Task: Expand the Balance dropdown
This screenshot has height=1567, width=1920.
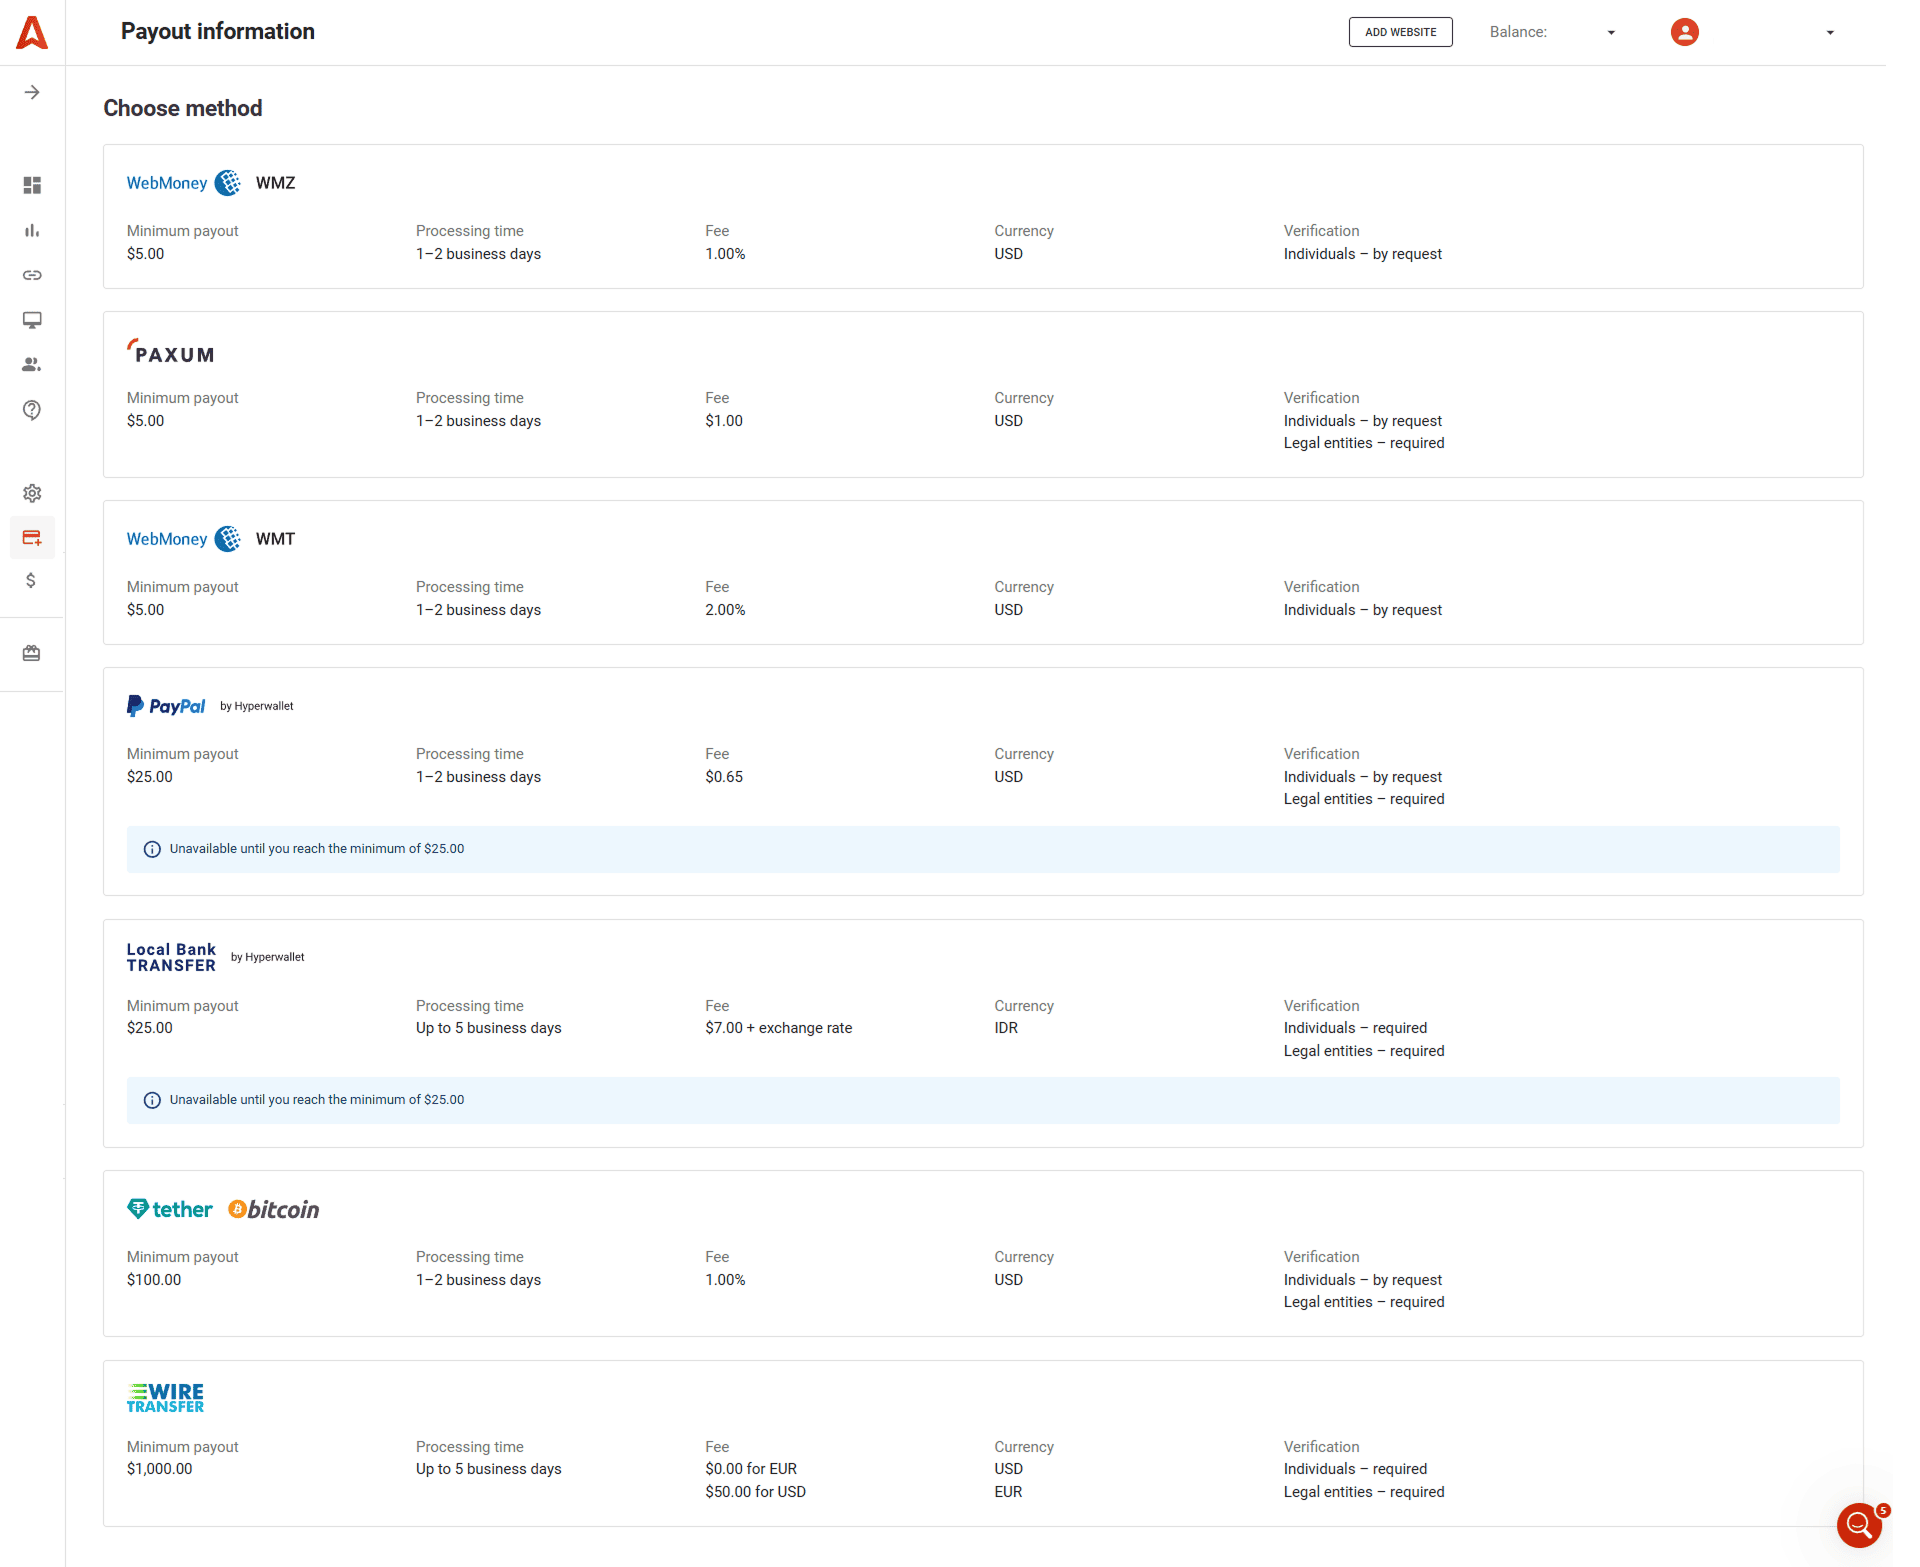Action: click(x=1610, y=32)
